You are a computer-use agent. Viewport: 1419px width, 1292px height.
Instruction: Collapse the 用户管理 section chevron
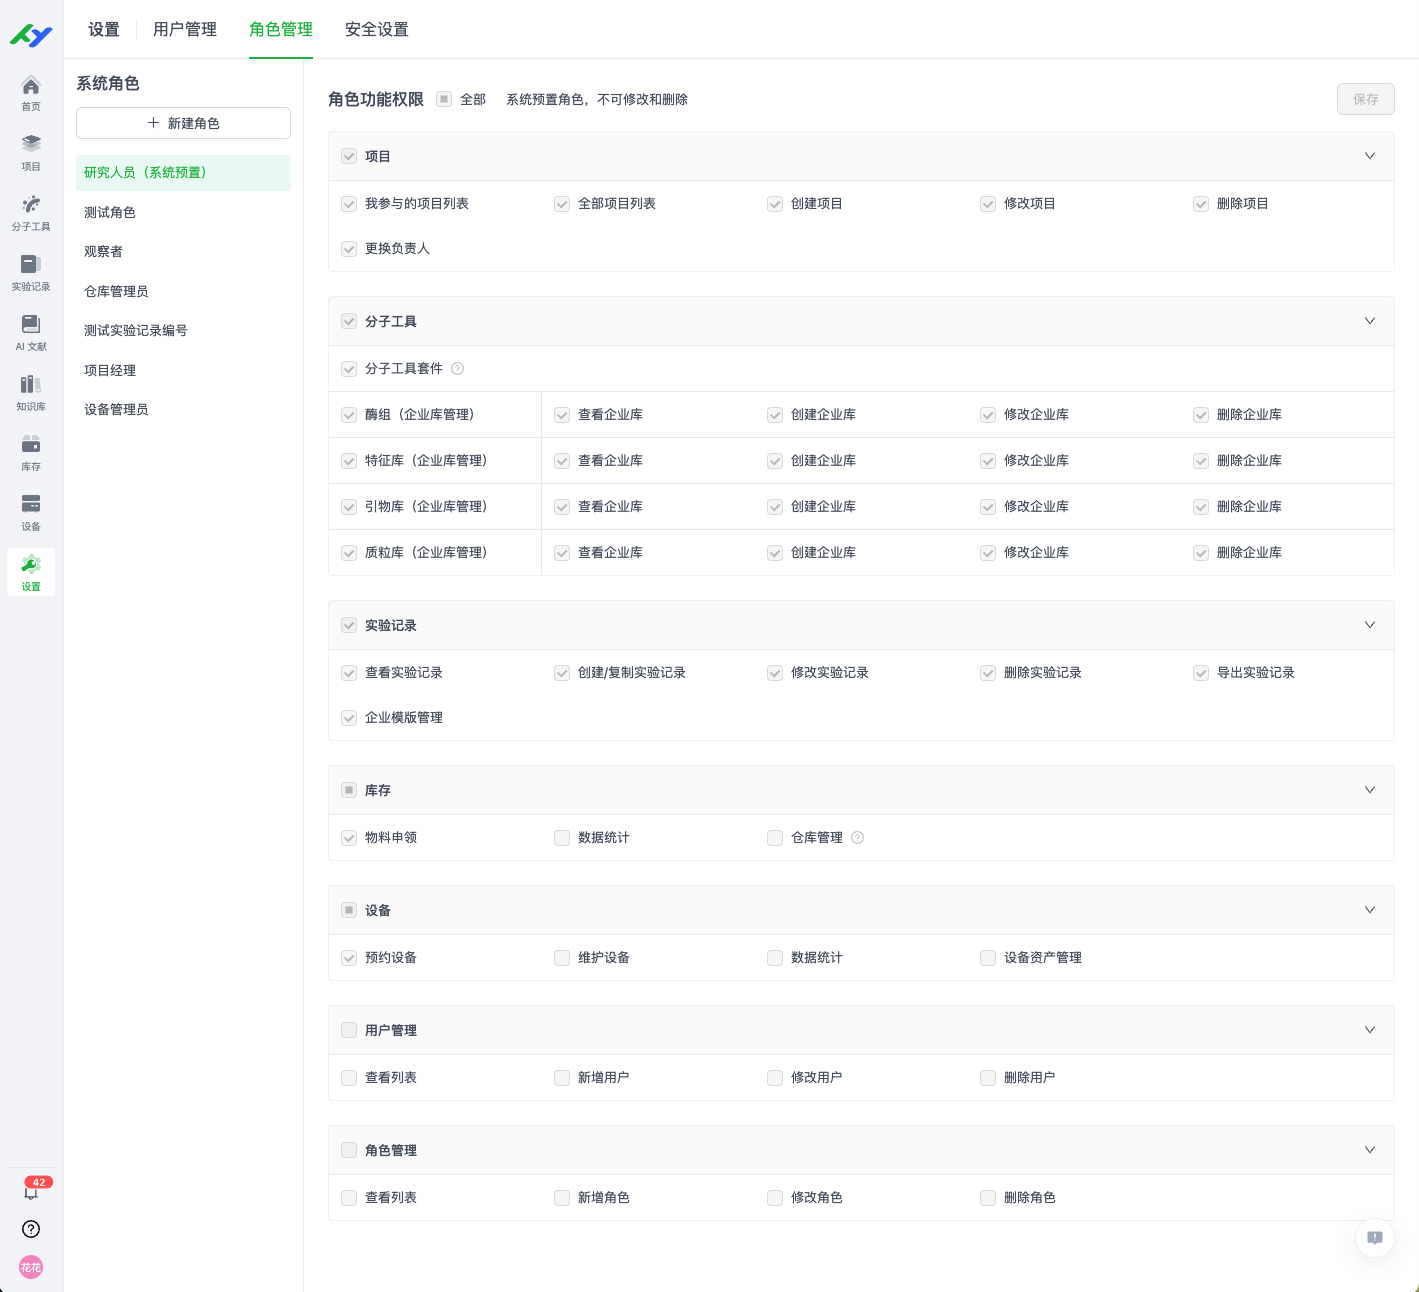click(1369, 1030)
